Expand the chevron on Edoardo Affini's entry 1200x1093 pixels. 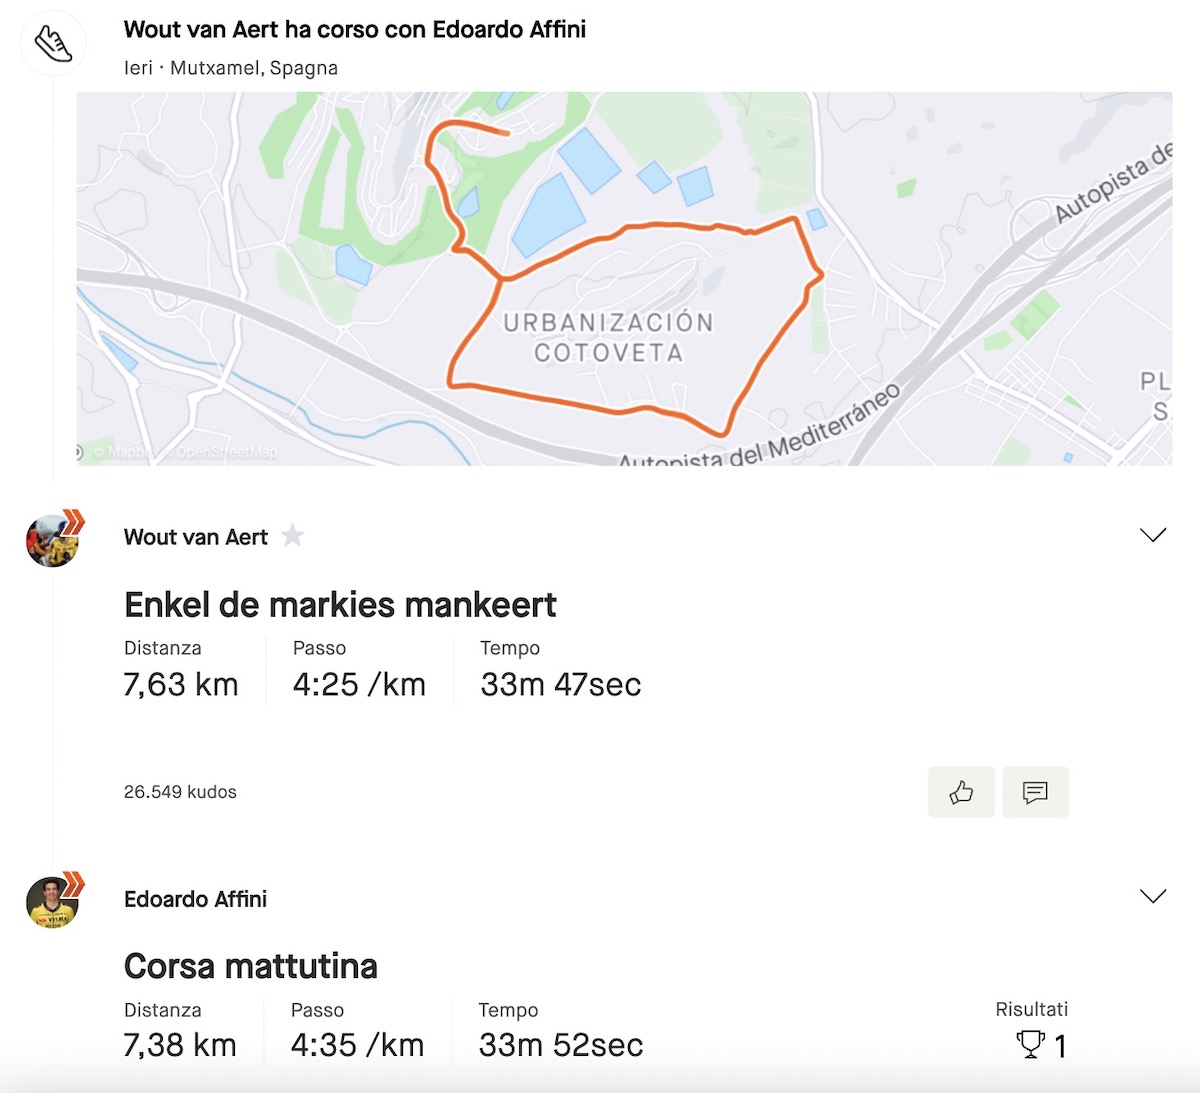1153,896
